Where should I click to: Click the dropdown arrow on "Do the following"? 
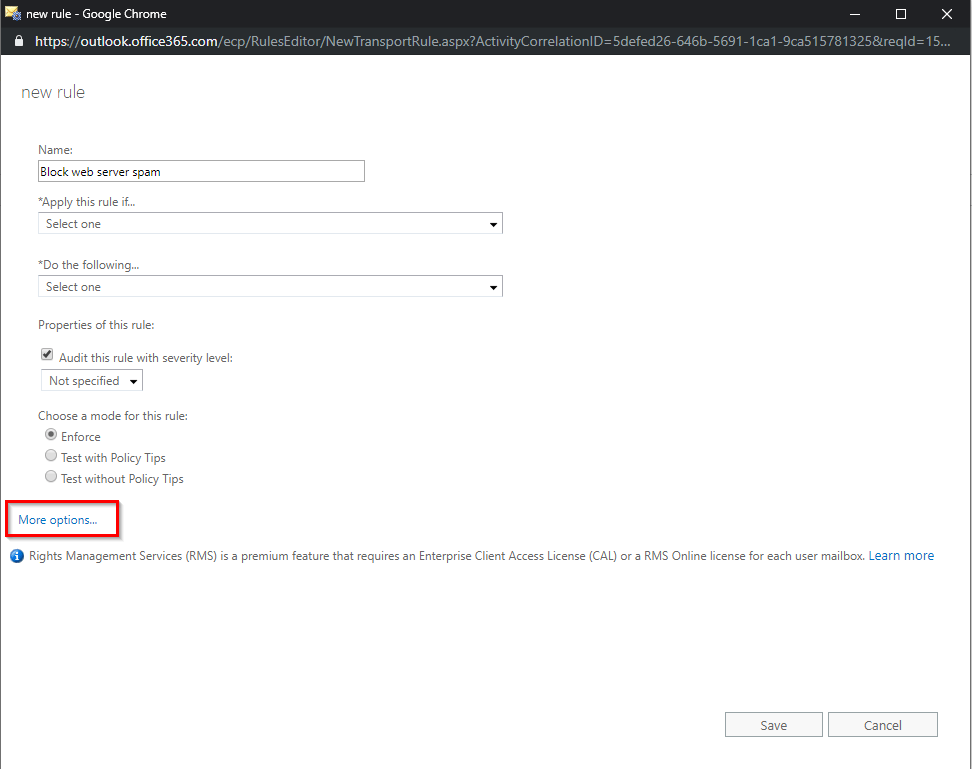point(492,286)
